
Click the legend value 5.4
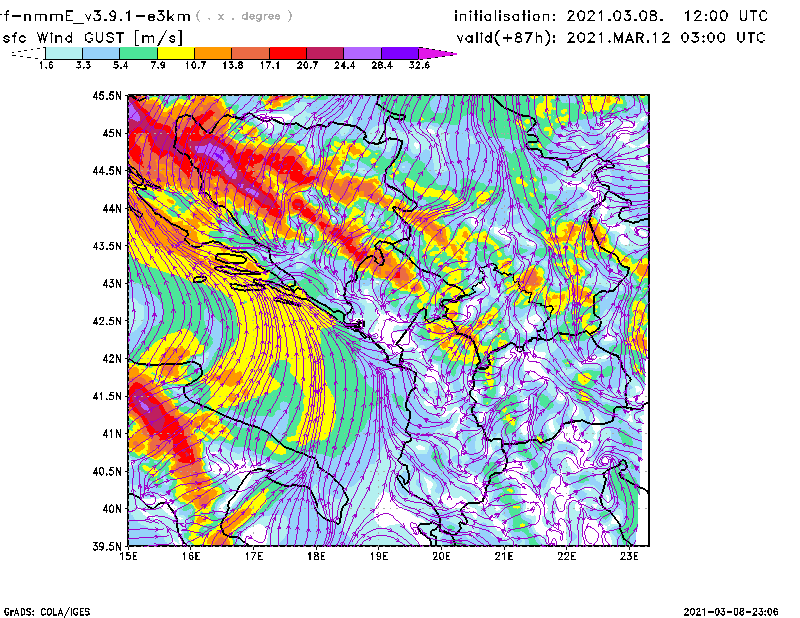tap(120, 65)
